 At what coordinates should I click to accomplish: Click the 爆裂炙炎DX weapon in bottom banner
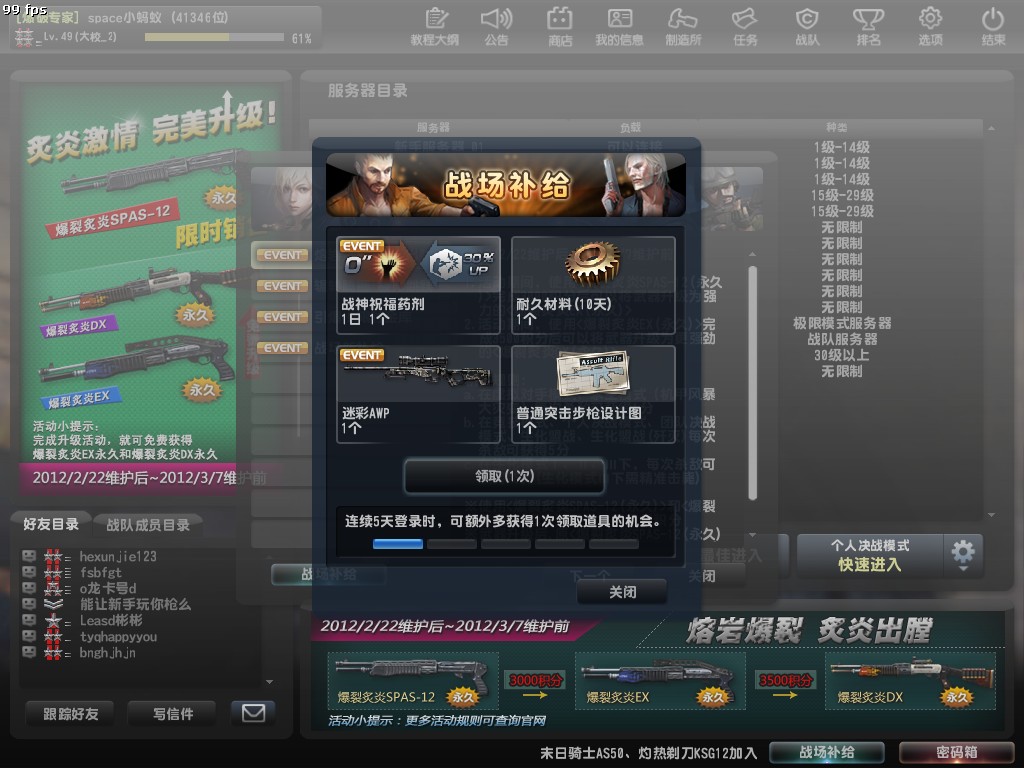(x=910, y=680)
